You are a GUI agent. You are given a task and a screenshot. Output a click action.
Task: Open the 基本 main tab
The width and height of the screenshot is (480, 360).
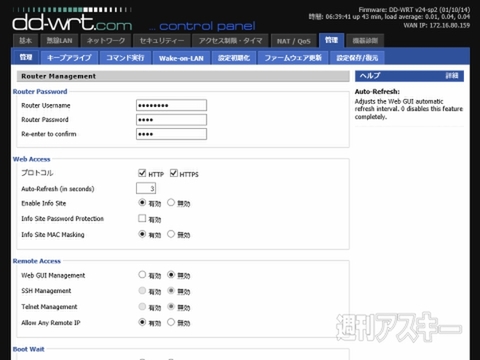[26, 41]
